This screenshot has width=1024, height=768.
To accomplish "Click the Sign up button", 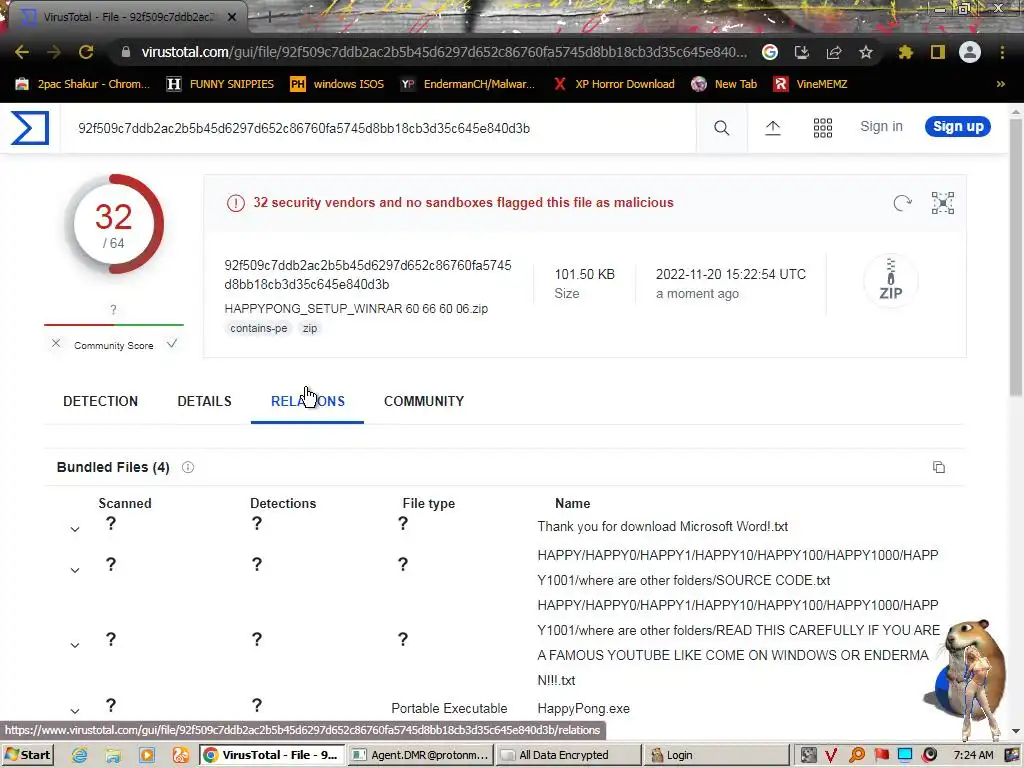I will (957, 126).
